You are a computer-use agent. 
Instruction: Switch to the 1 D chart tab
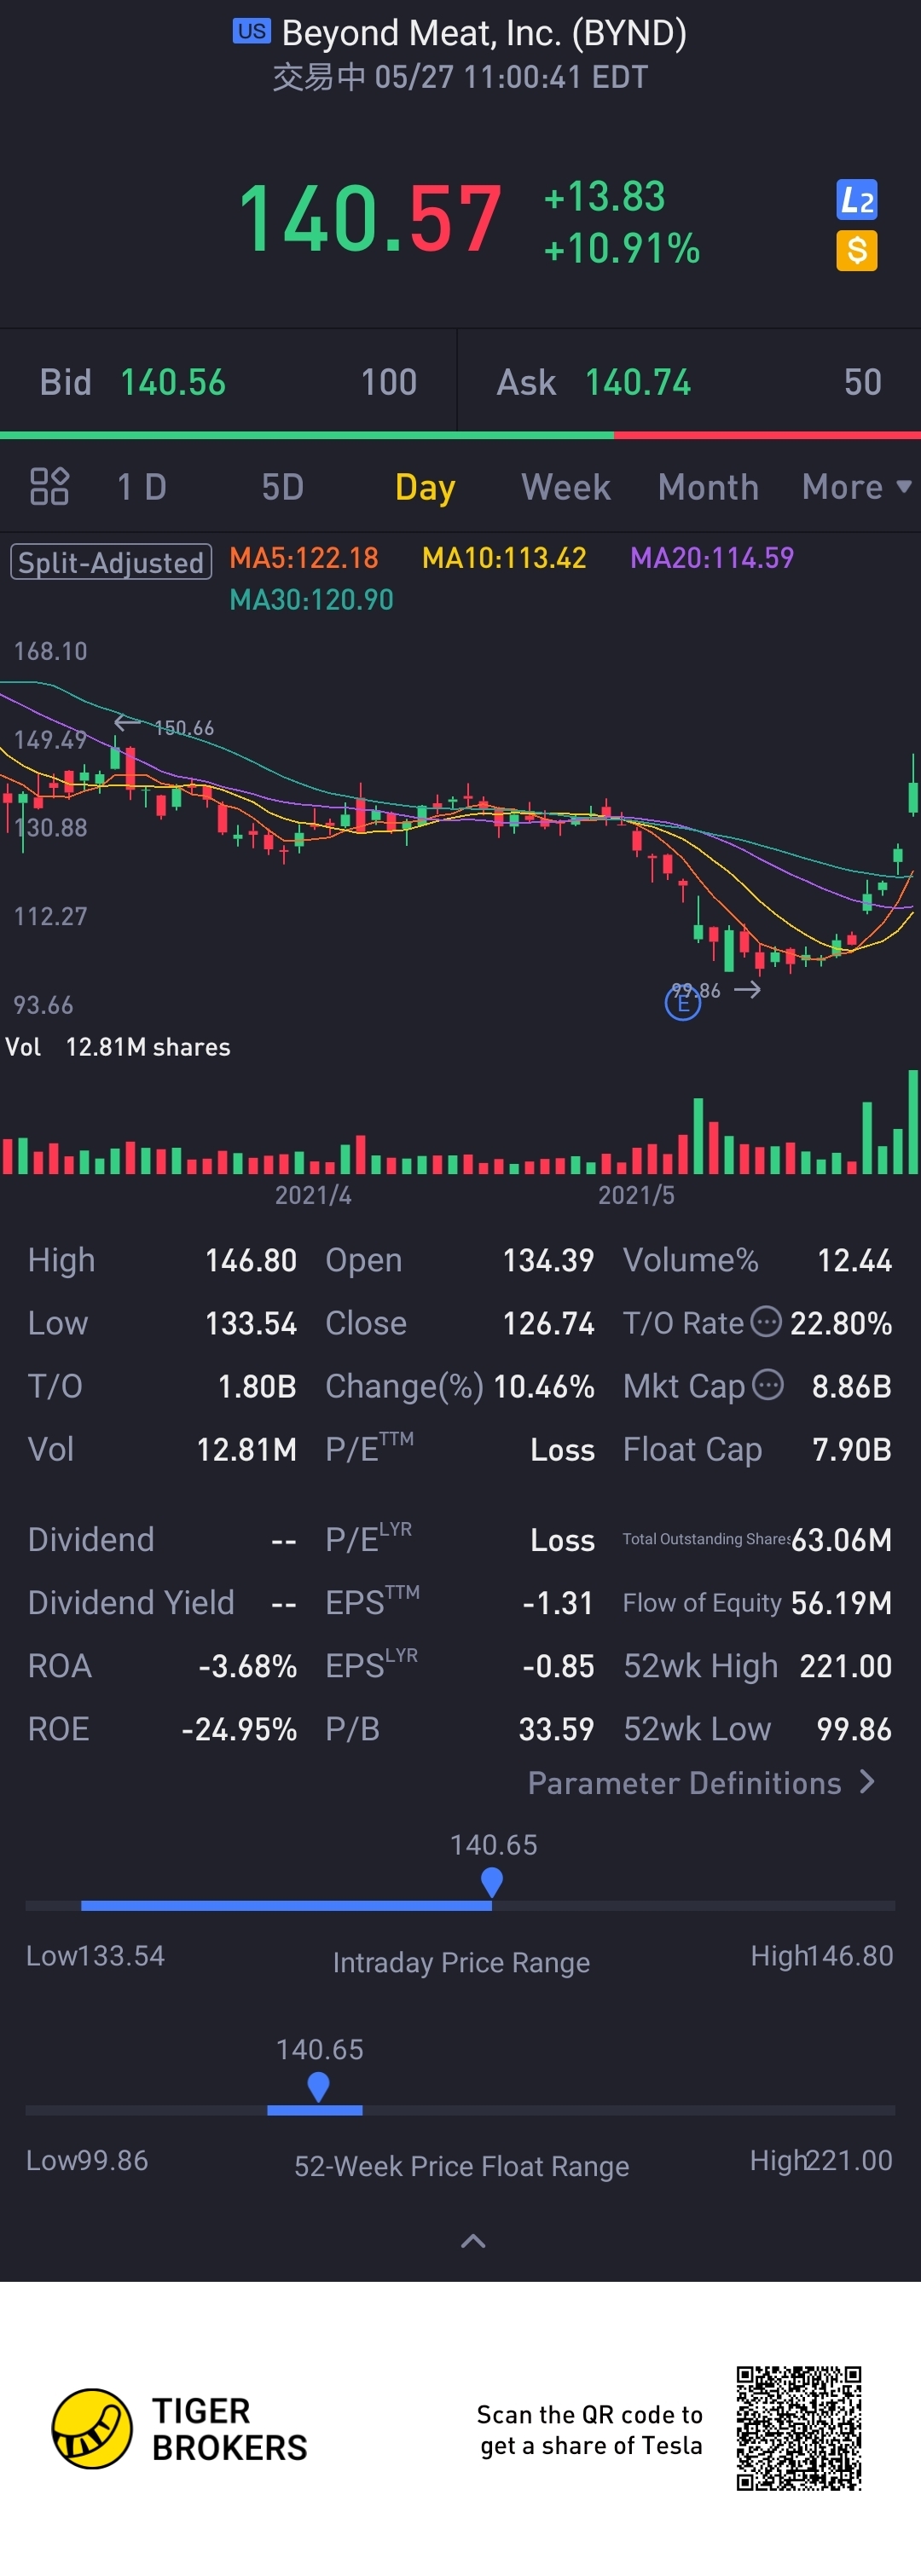coord(142,487)
